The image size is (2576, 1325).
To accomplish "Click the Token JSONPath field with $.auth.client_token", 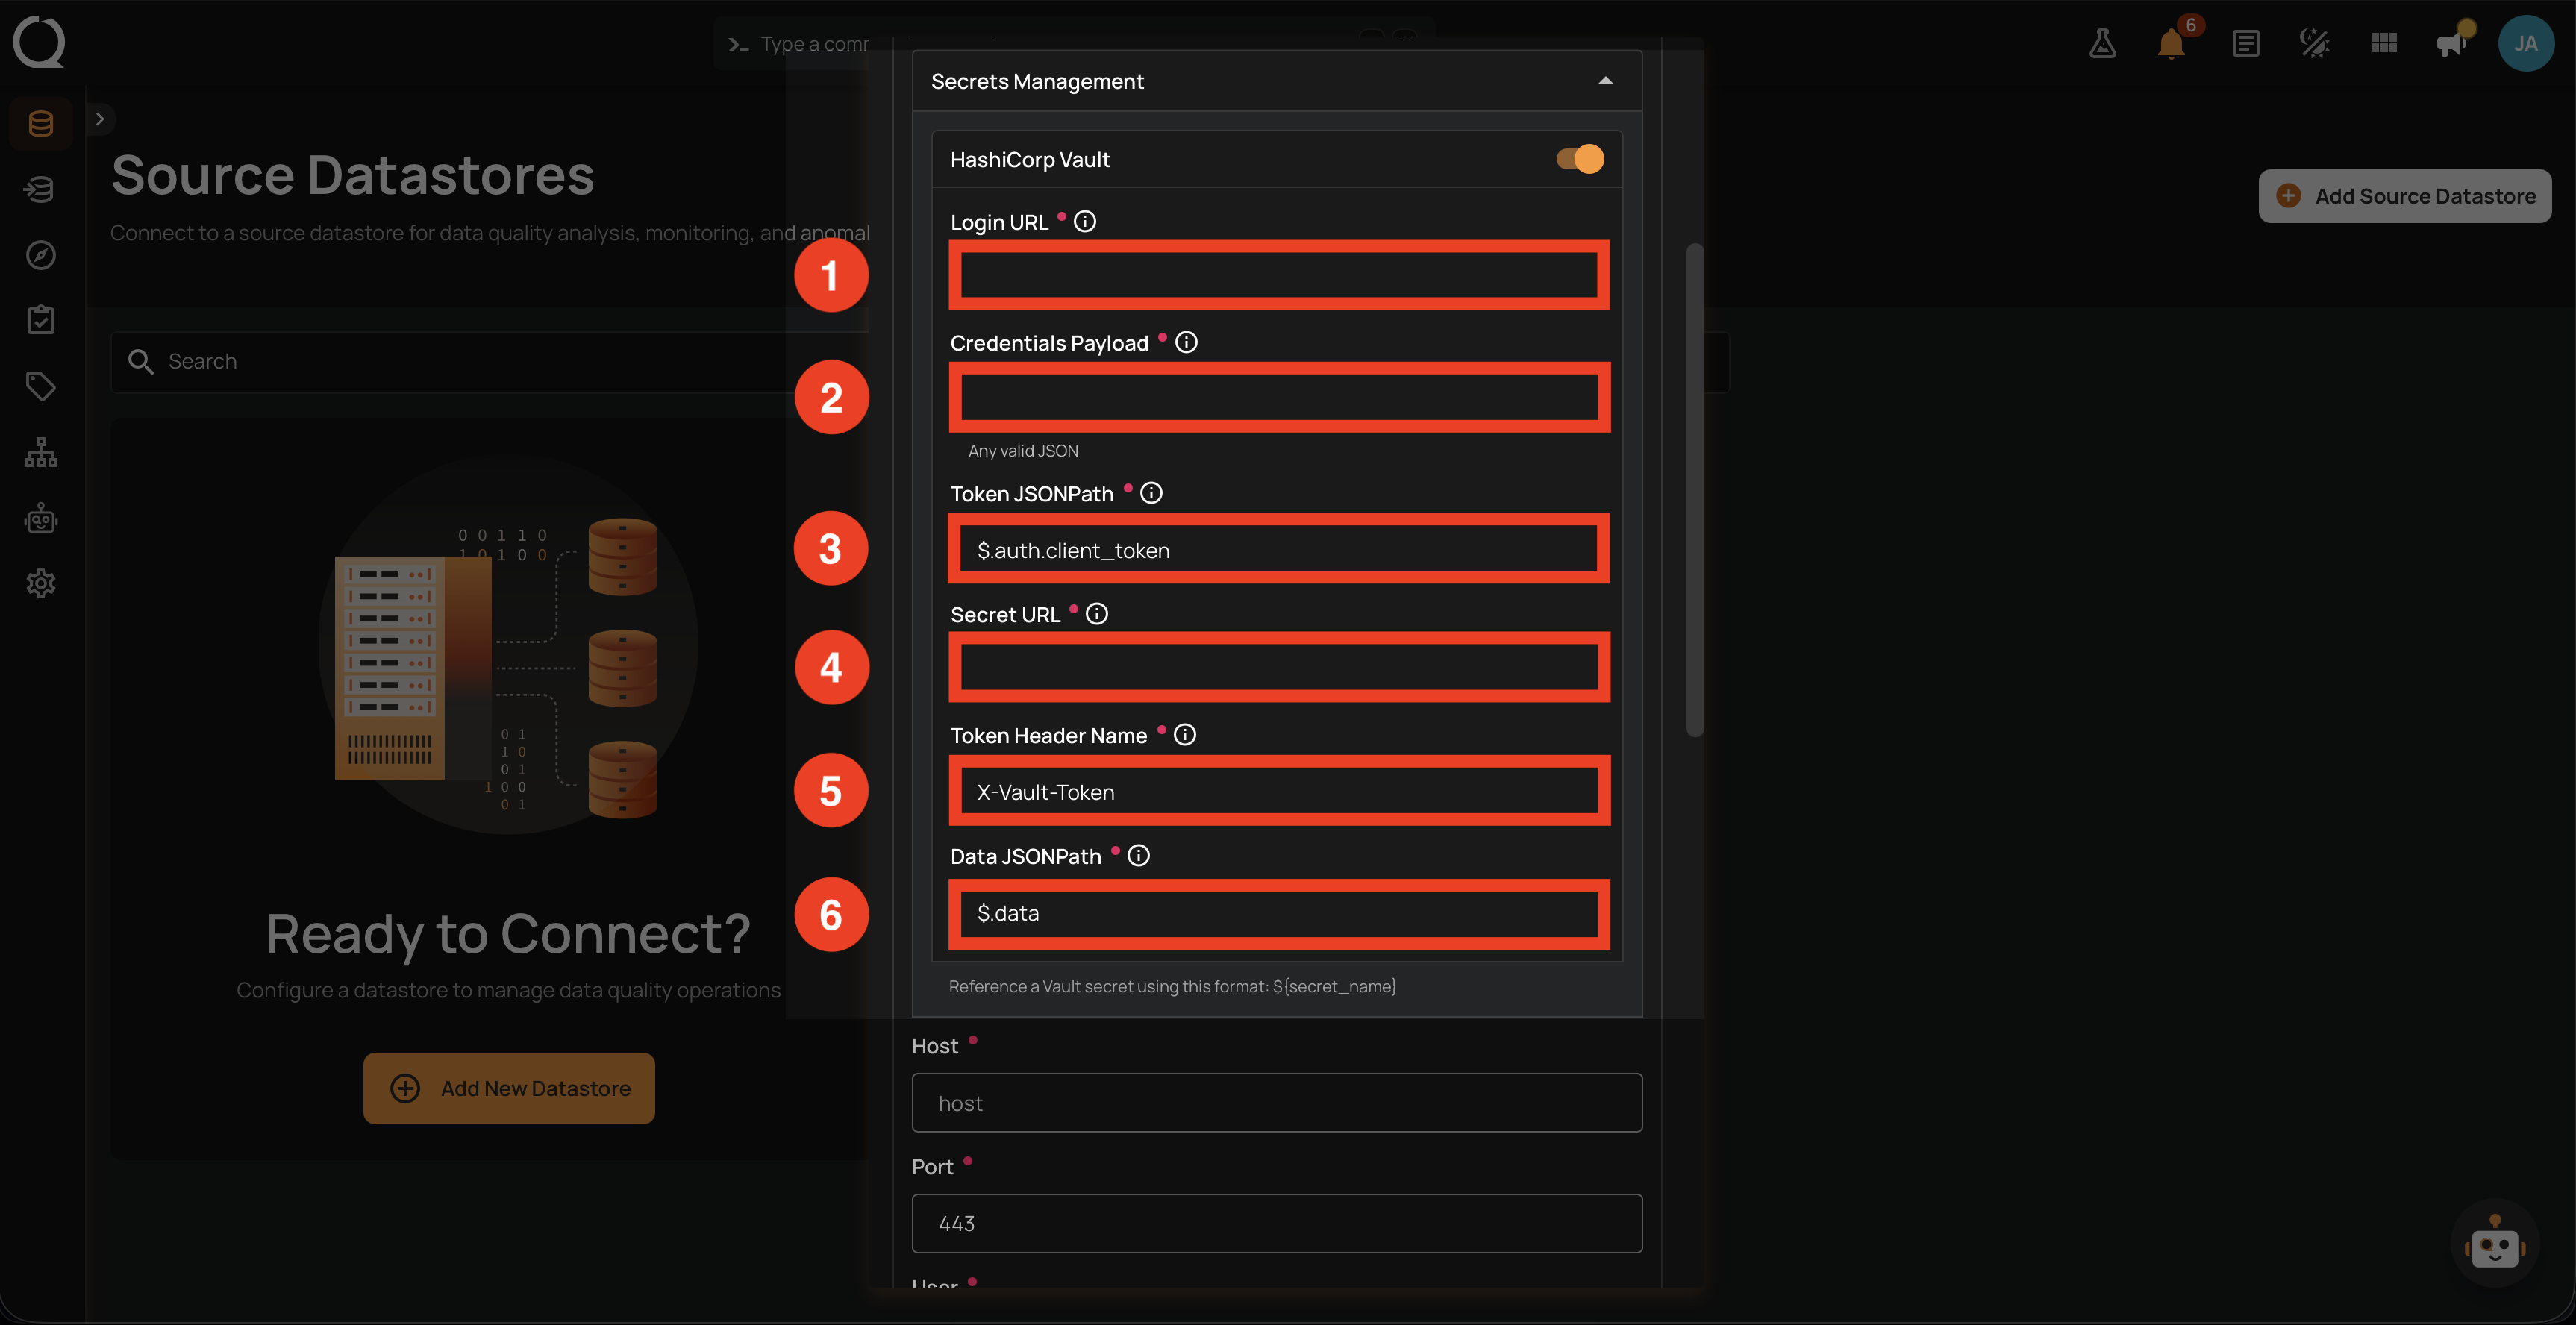I will (1279, 549).
